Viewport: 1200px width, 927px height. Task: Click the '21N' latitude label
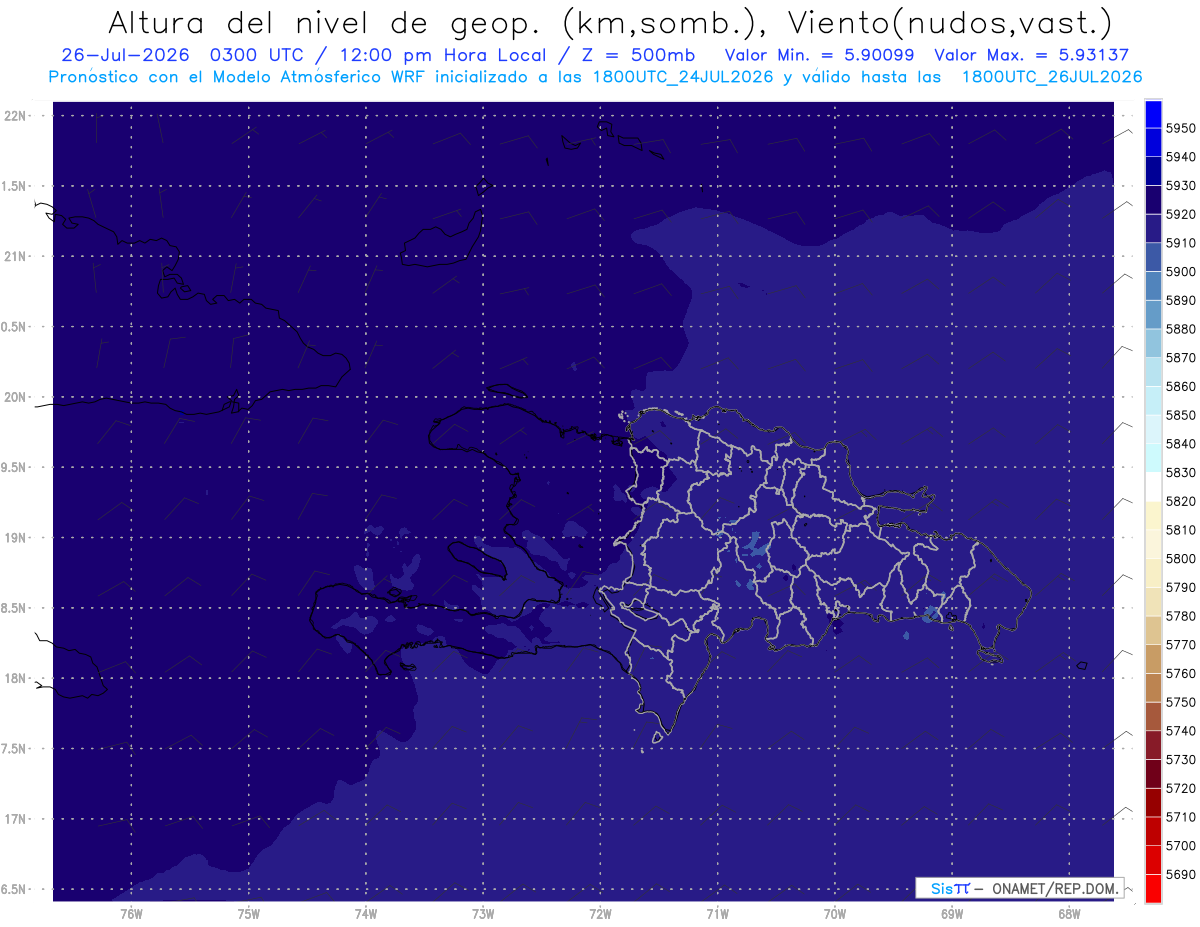16,257
